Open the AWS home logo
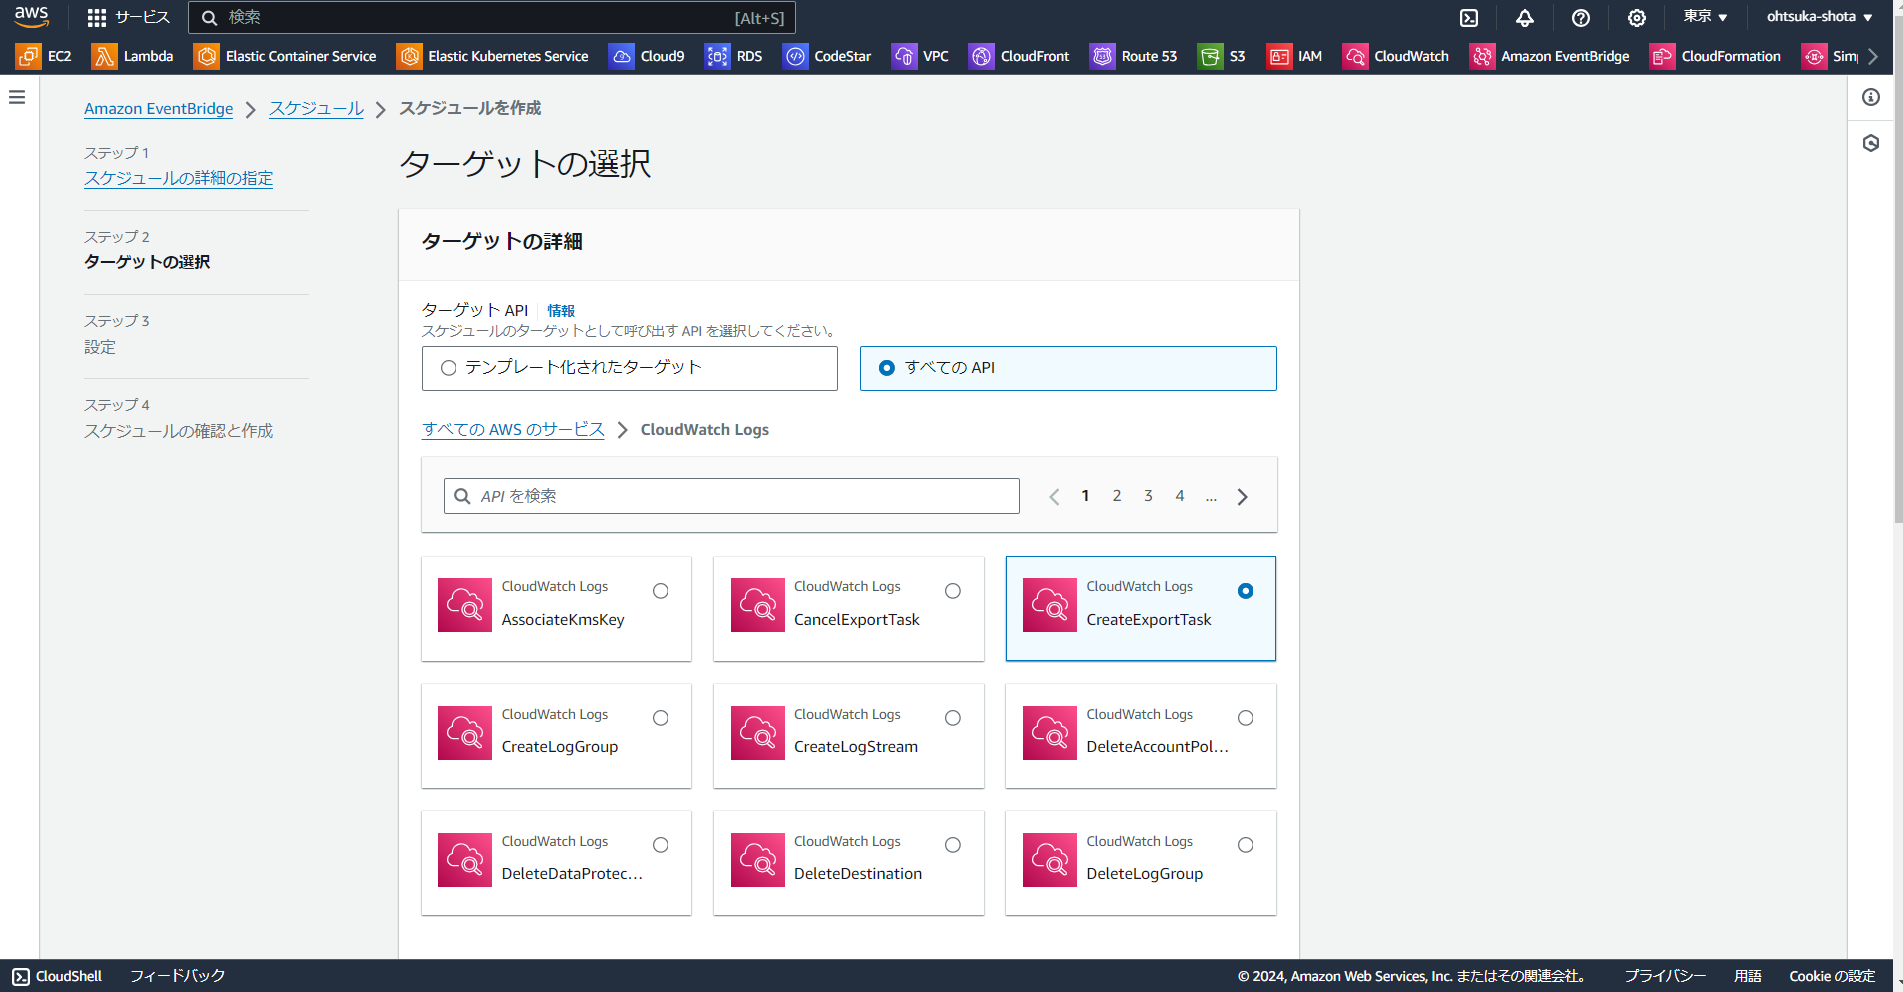Screen dimensions: 1903x992 pos(32,17)
